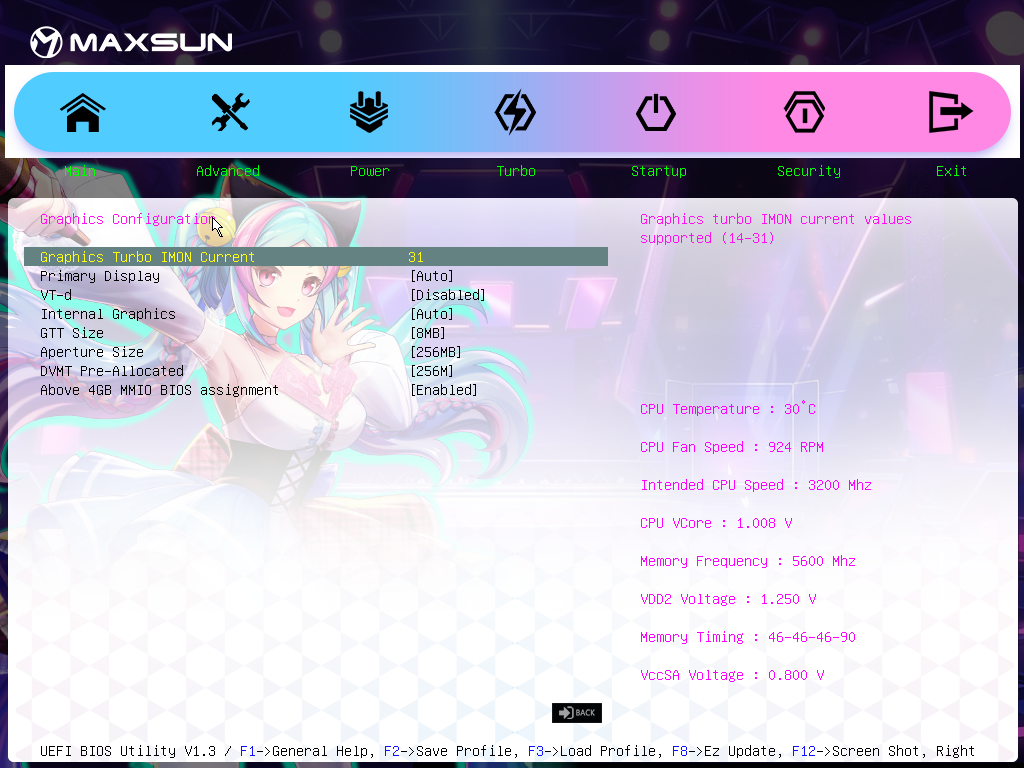The image size is (1024, 768).
Task: Switch to the Security tab label
Action: point(808,171)
